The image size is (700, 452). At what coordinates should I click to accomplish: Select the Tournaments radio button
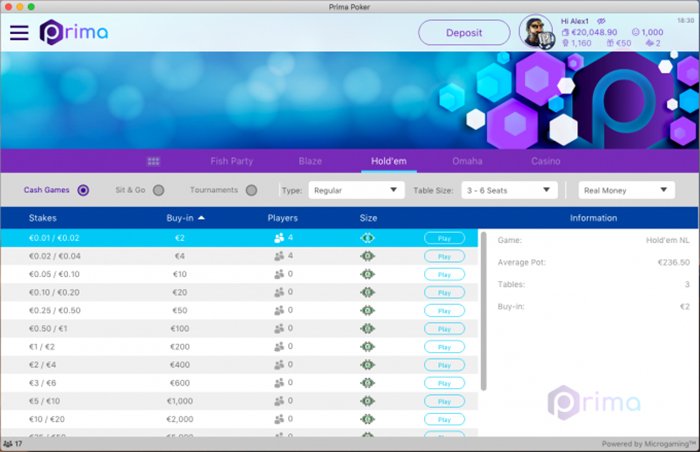click(x=251, y=190)
